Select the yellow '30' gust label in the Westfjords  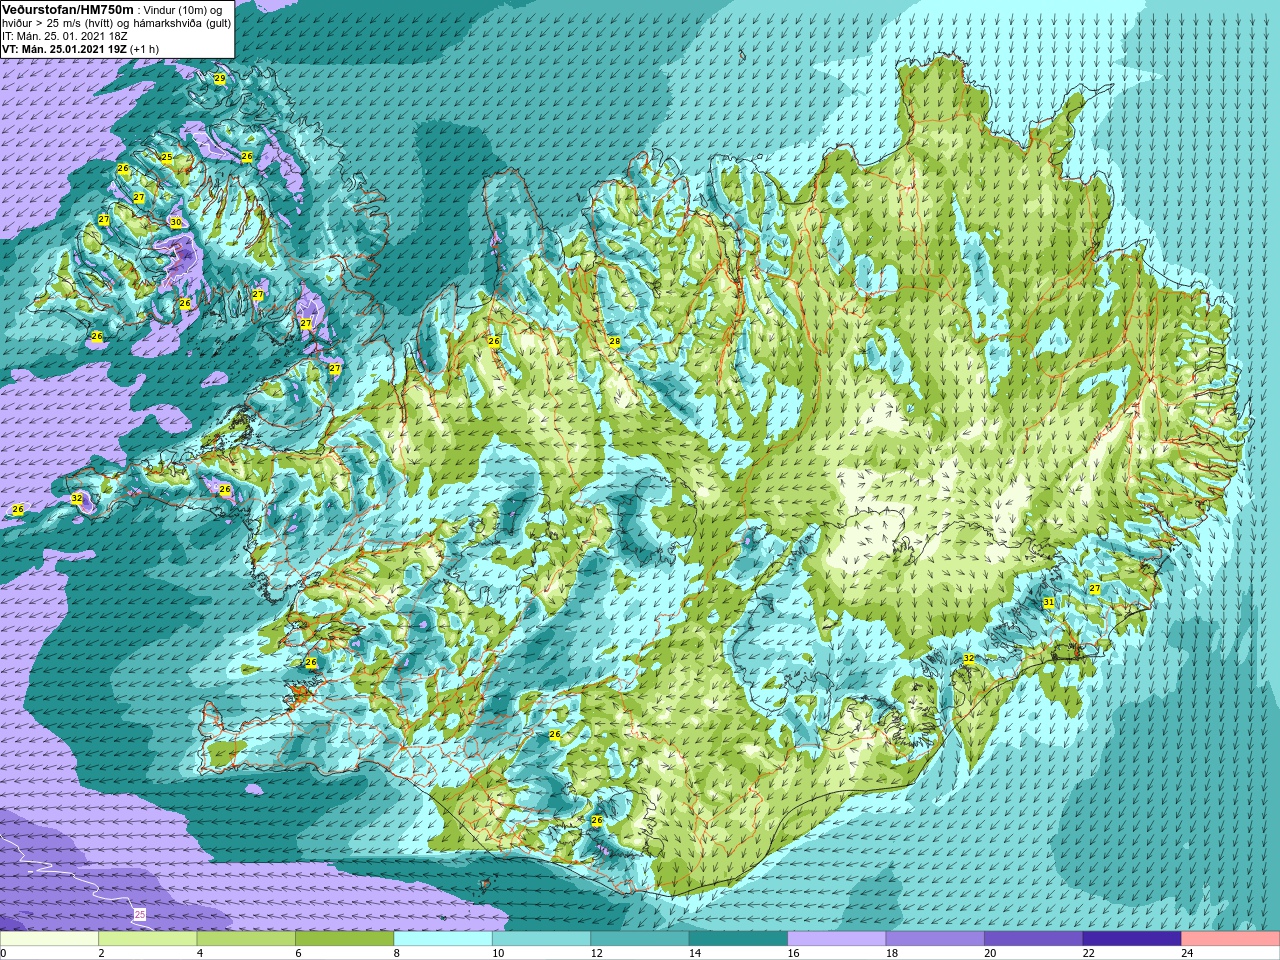[176, 222]
